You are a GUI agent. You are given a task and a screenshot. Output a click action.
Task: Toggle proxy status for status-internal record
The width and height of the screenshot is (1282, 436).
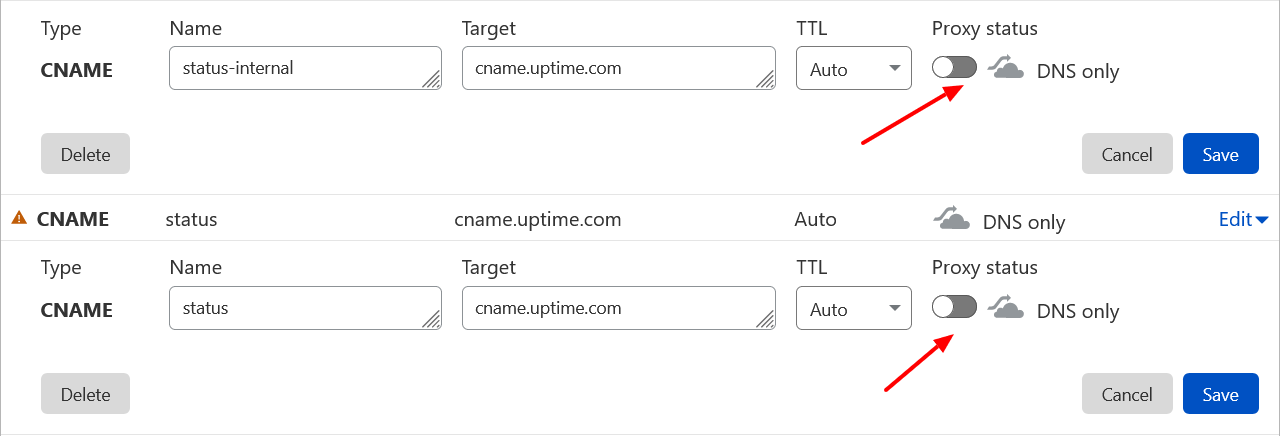pyautogui.click(x=954, y=68)
